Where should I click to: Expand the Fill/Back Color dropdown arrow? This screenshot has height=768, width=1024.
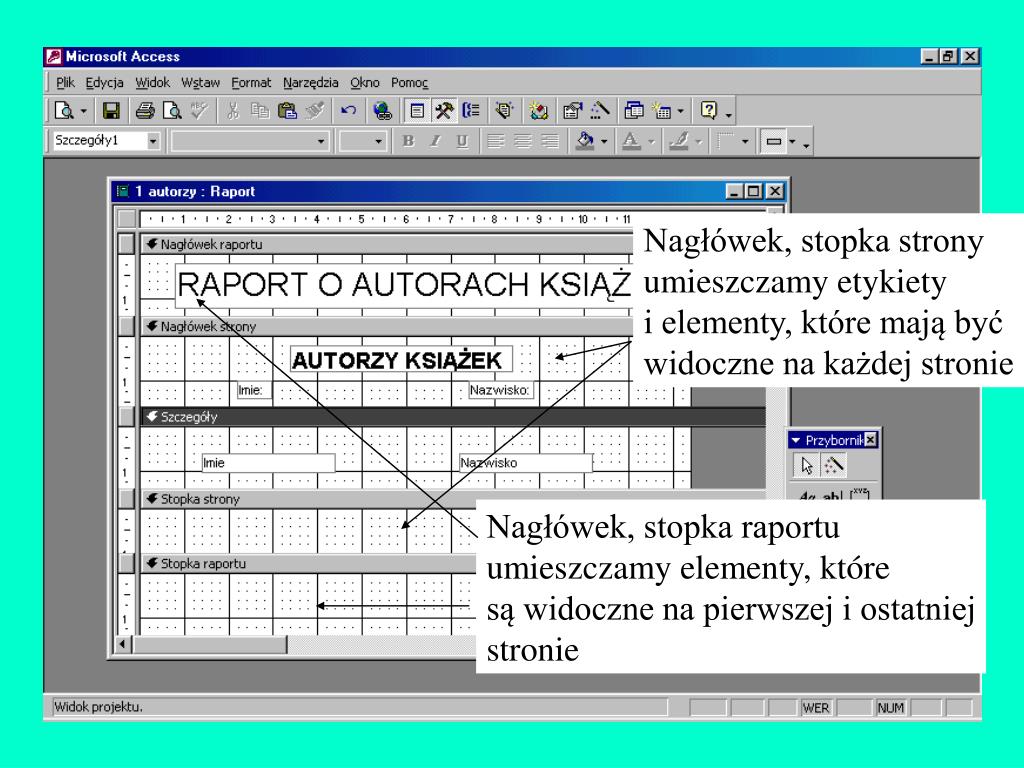click(x=604, y=142)
